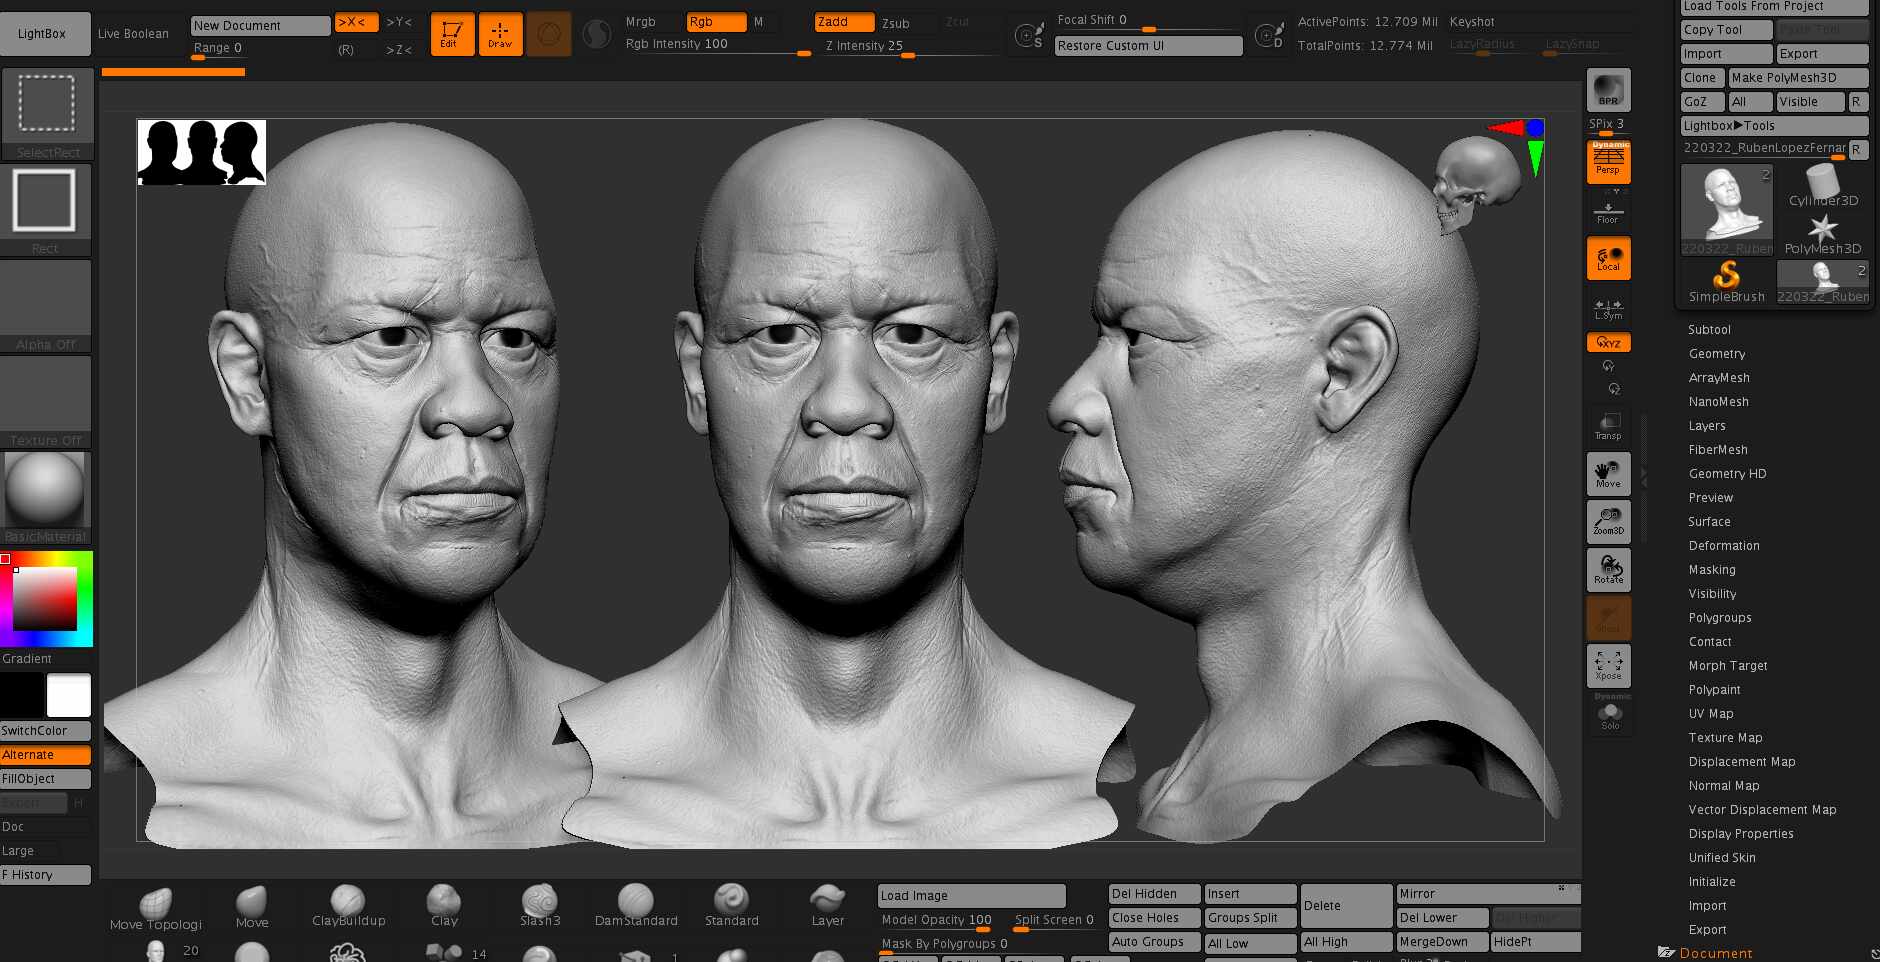Toggle Persp dynamic perspective
This screenshot has height=962, width=1880.
pos(1608,162)
